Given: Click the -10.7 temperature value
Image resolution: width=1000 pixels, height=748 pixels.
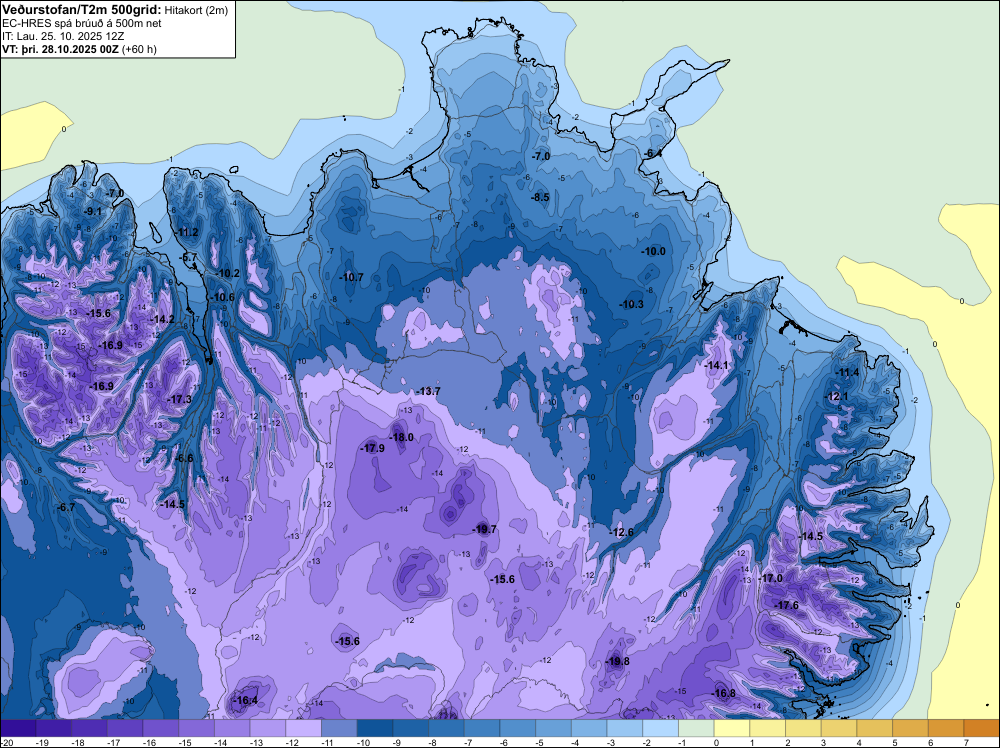Looking at the screenshot, I should (351, 277).
